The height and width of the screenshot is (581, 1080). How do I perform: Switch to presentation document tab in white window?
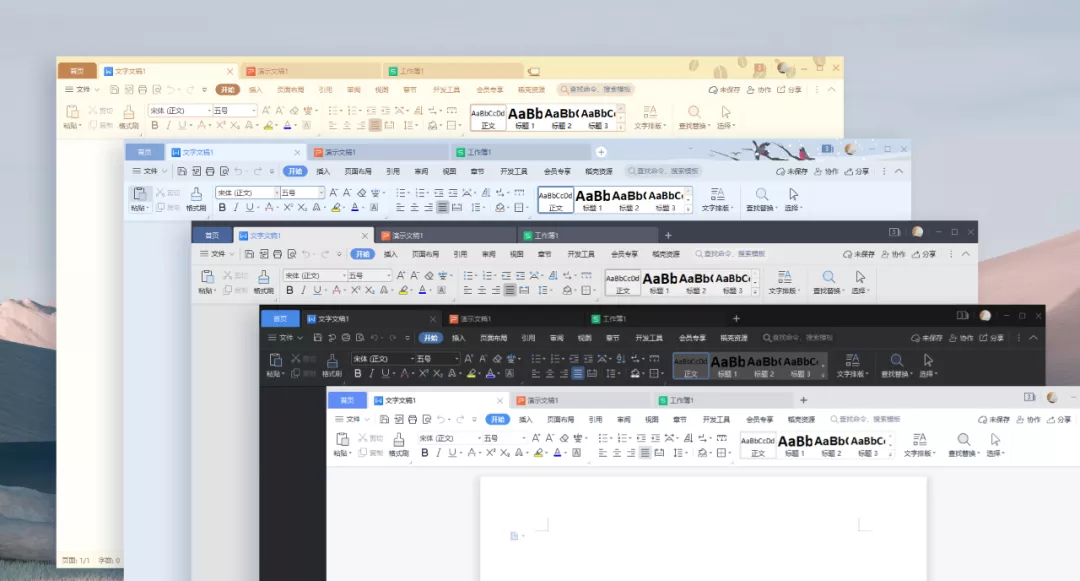pos(580,400)
